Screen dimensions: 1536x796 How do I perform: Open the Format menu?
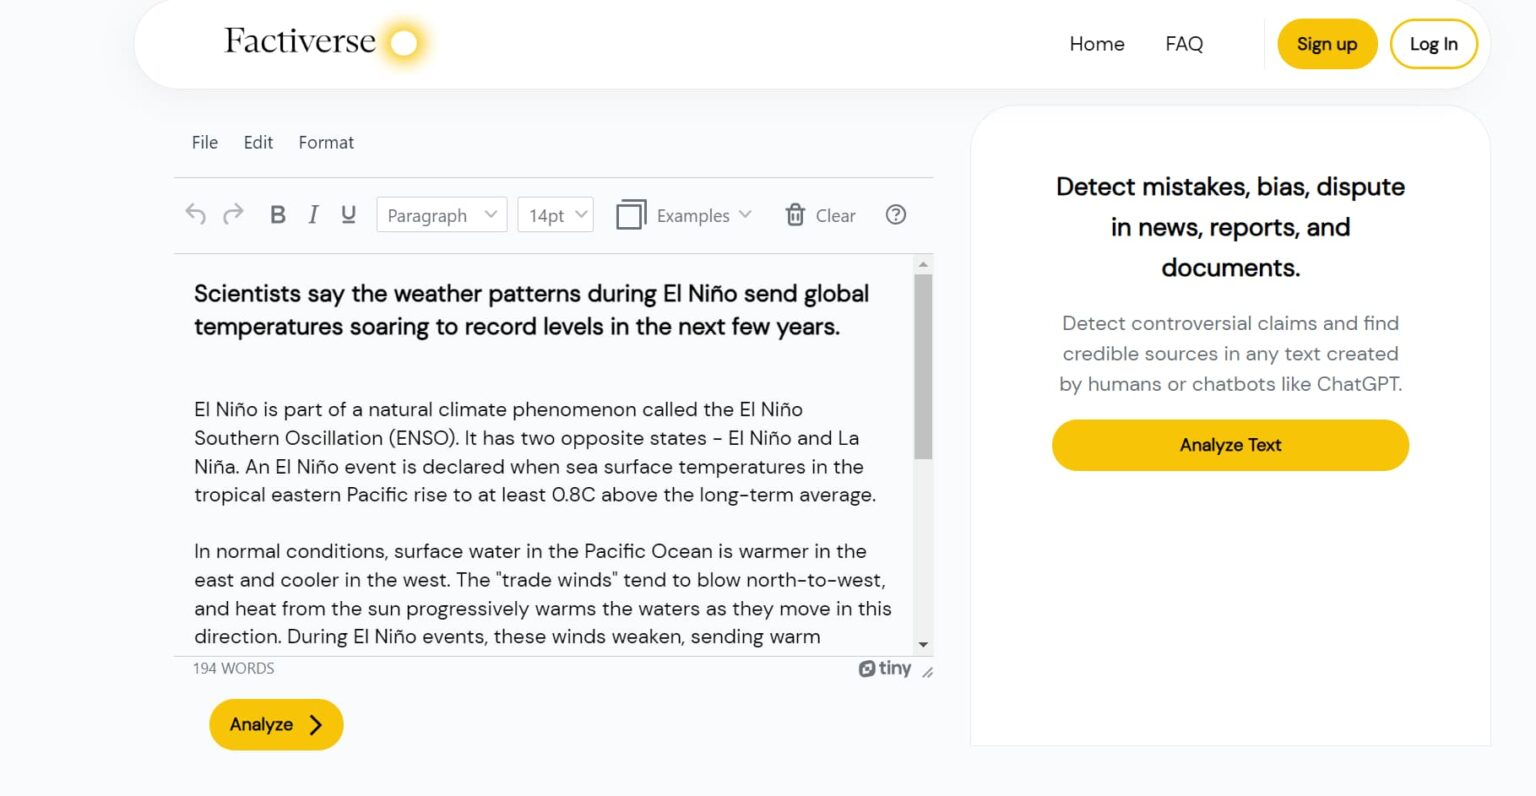326,143
